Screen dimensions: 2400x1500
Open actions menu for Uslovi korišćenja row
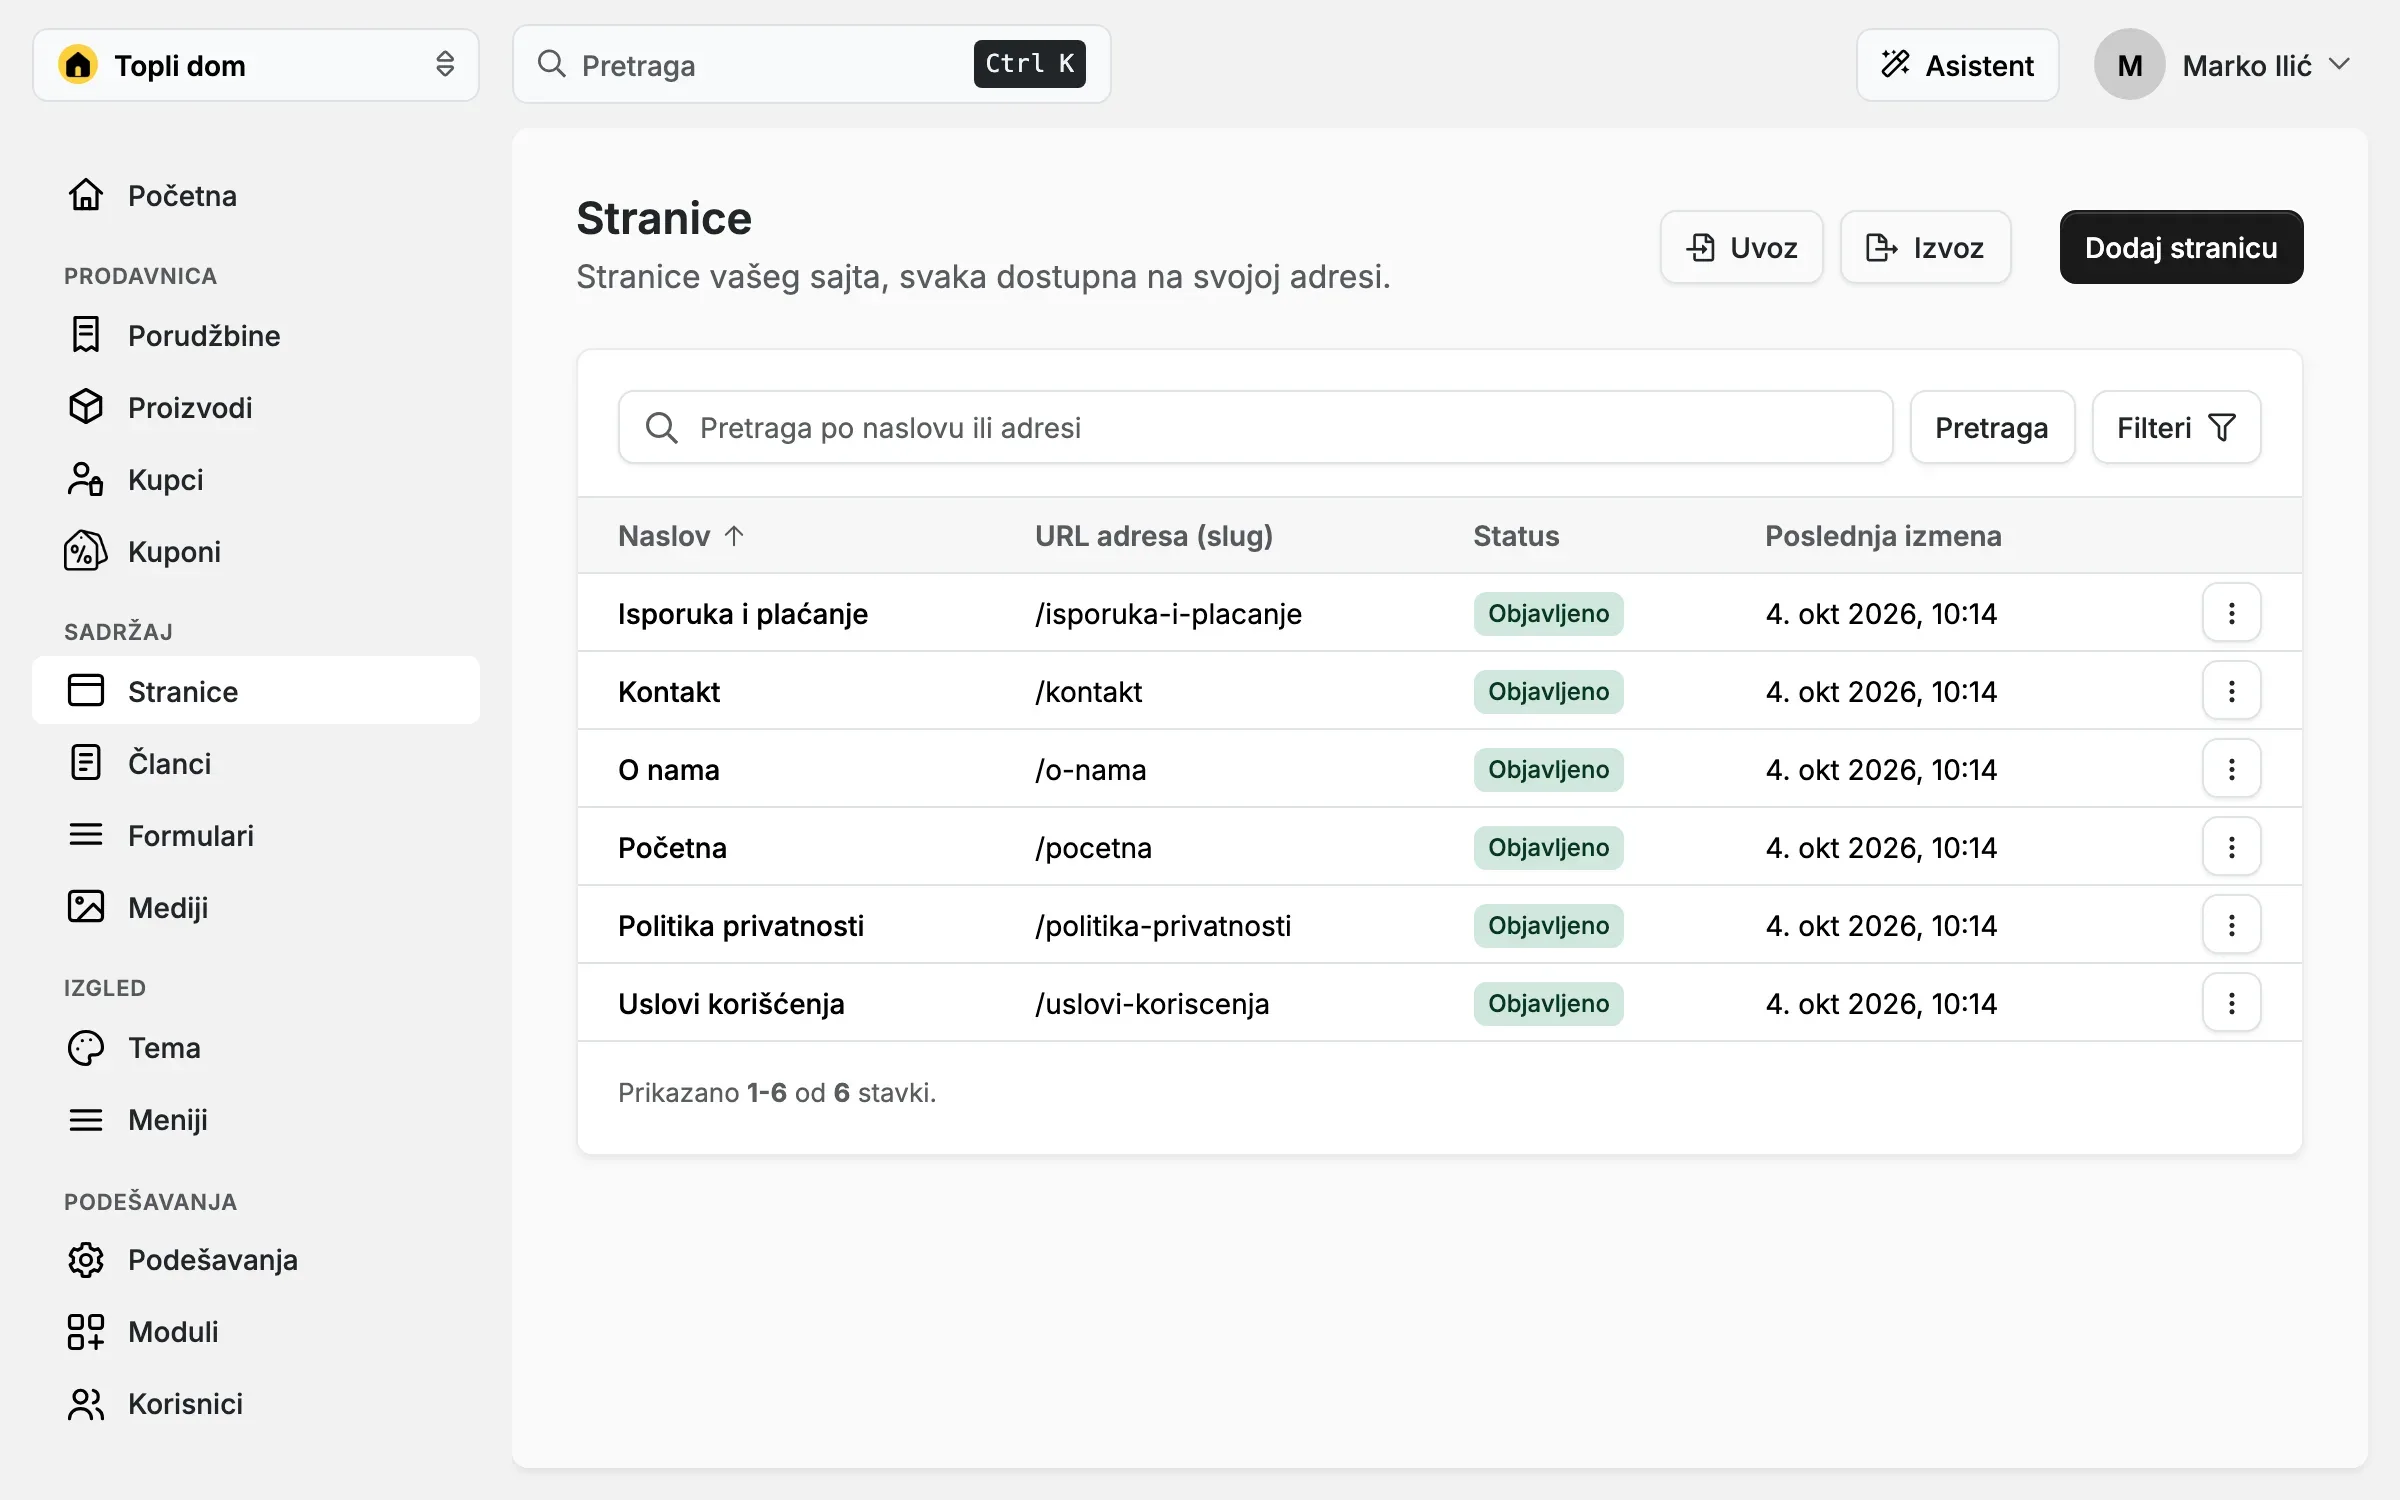(2231, 1003)
